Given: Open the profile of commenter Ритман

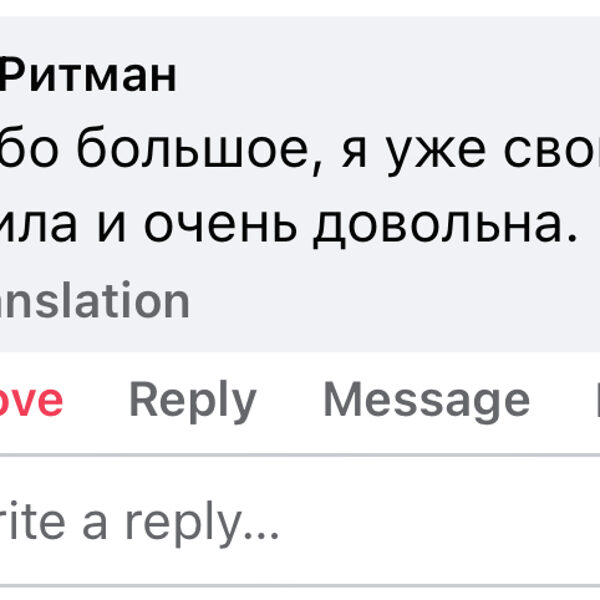Looking at the screenshot, I should pyautogui.click(x=88, y=75).
